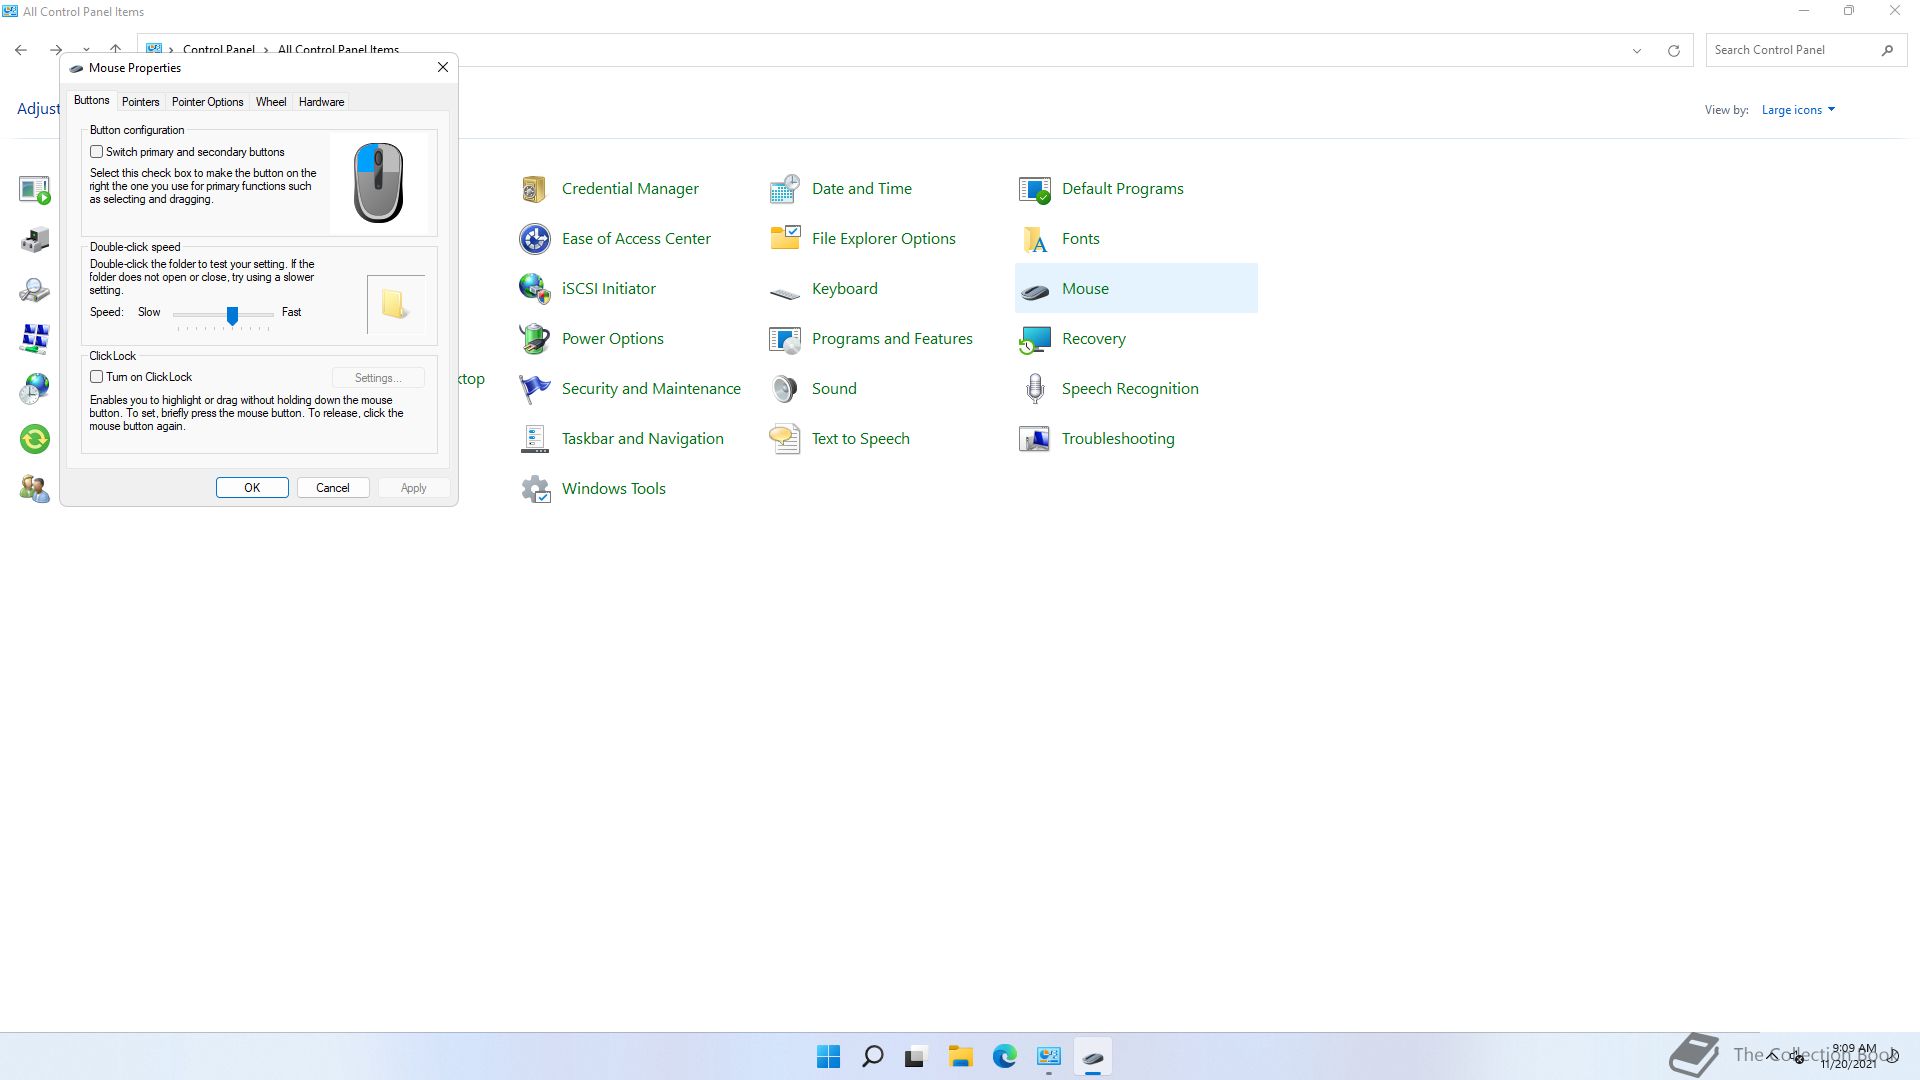Screen dimensions: 1920x1080
Task: Expand the address bar history dropdown arrow
Action: coord(1637,51)
